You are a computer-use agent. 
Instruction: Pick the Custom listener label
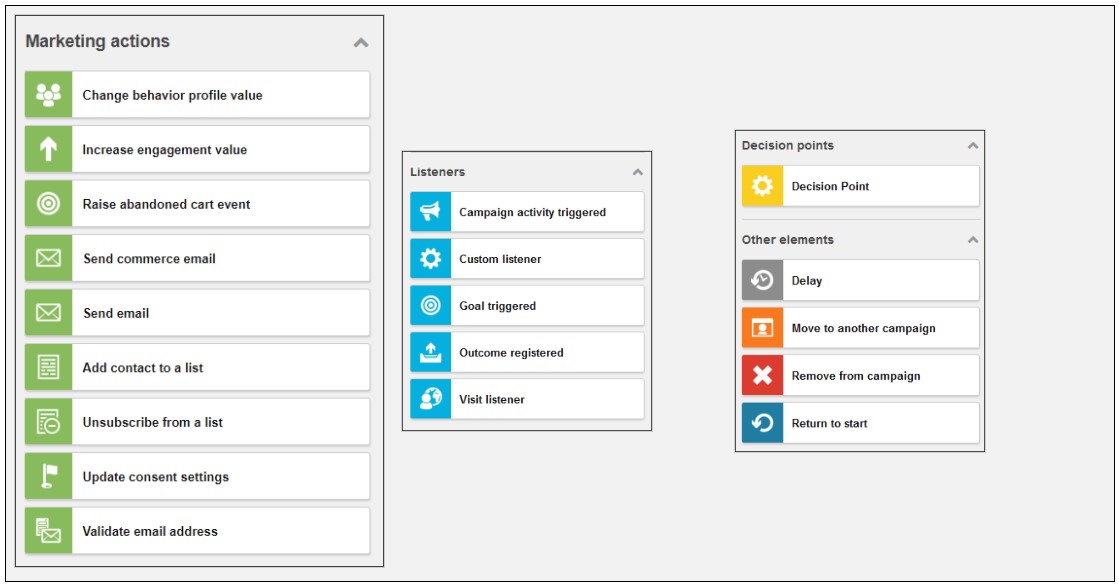click(x=500, y=259)
